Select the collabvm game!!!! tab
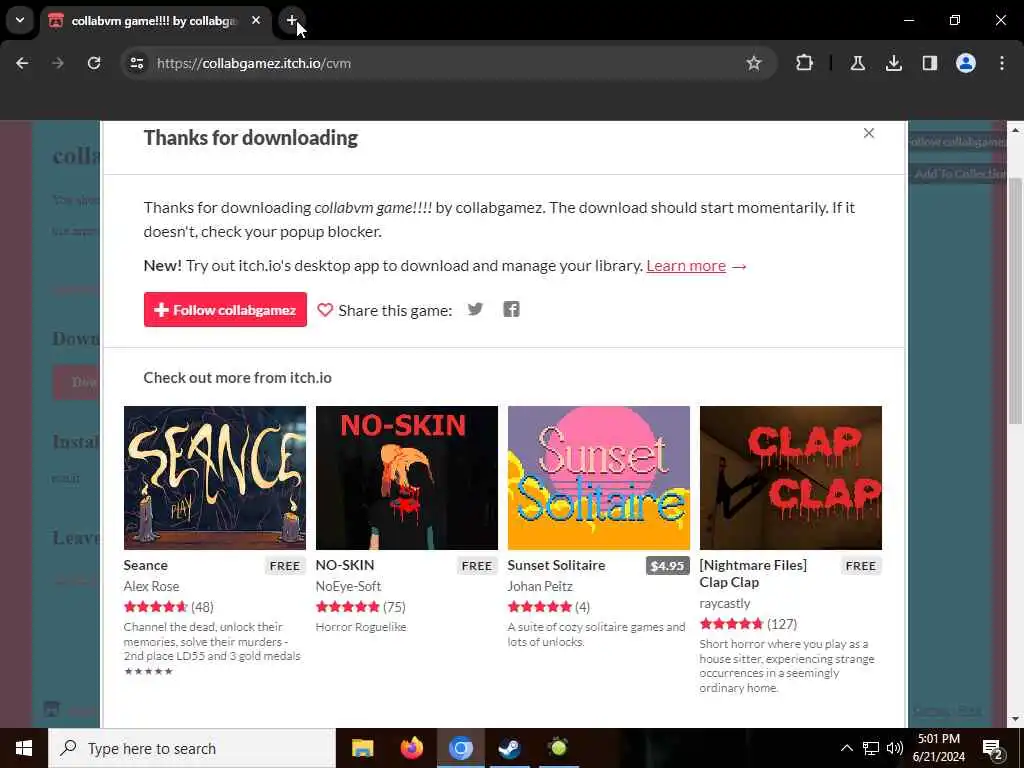Viewport: 1024px width, 768px height. pos(155,21)
